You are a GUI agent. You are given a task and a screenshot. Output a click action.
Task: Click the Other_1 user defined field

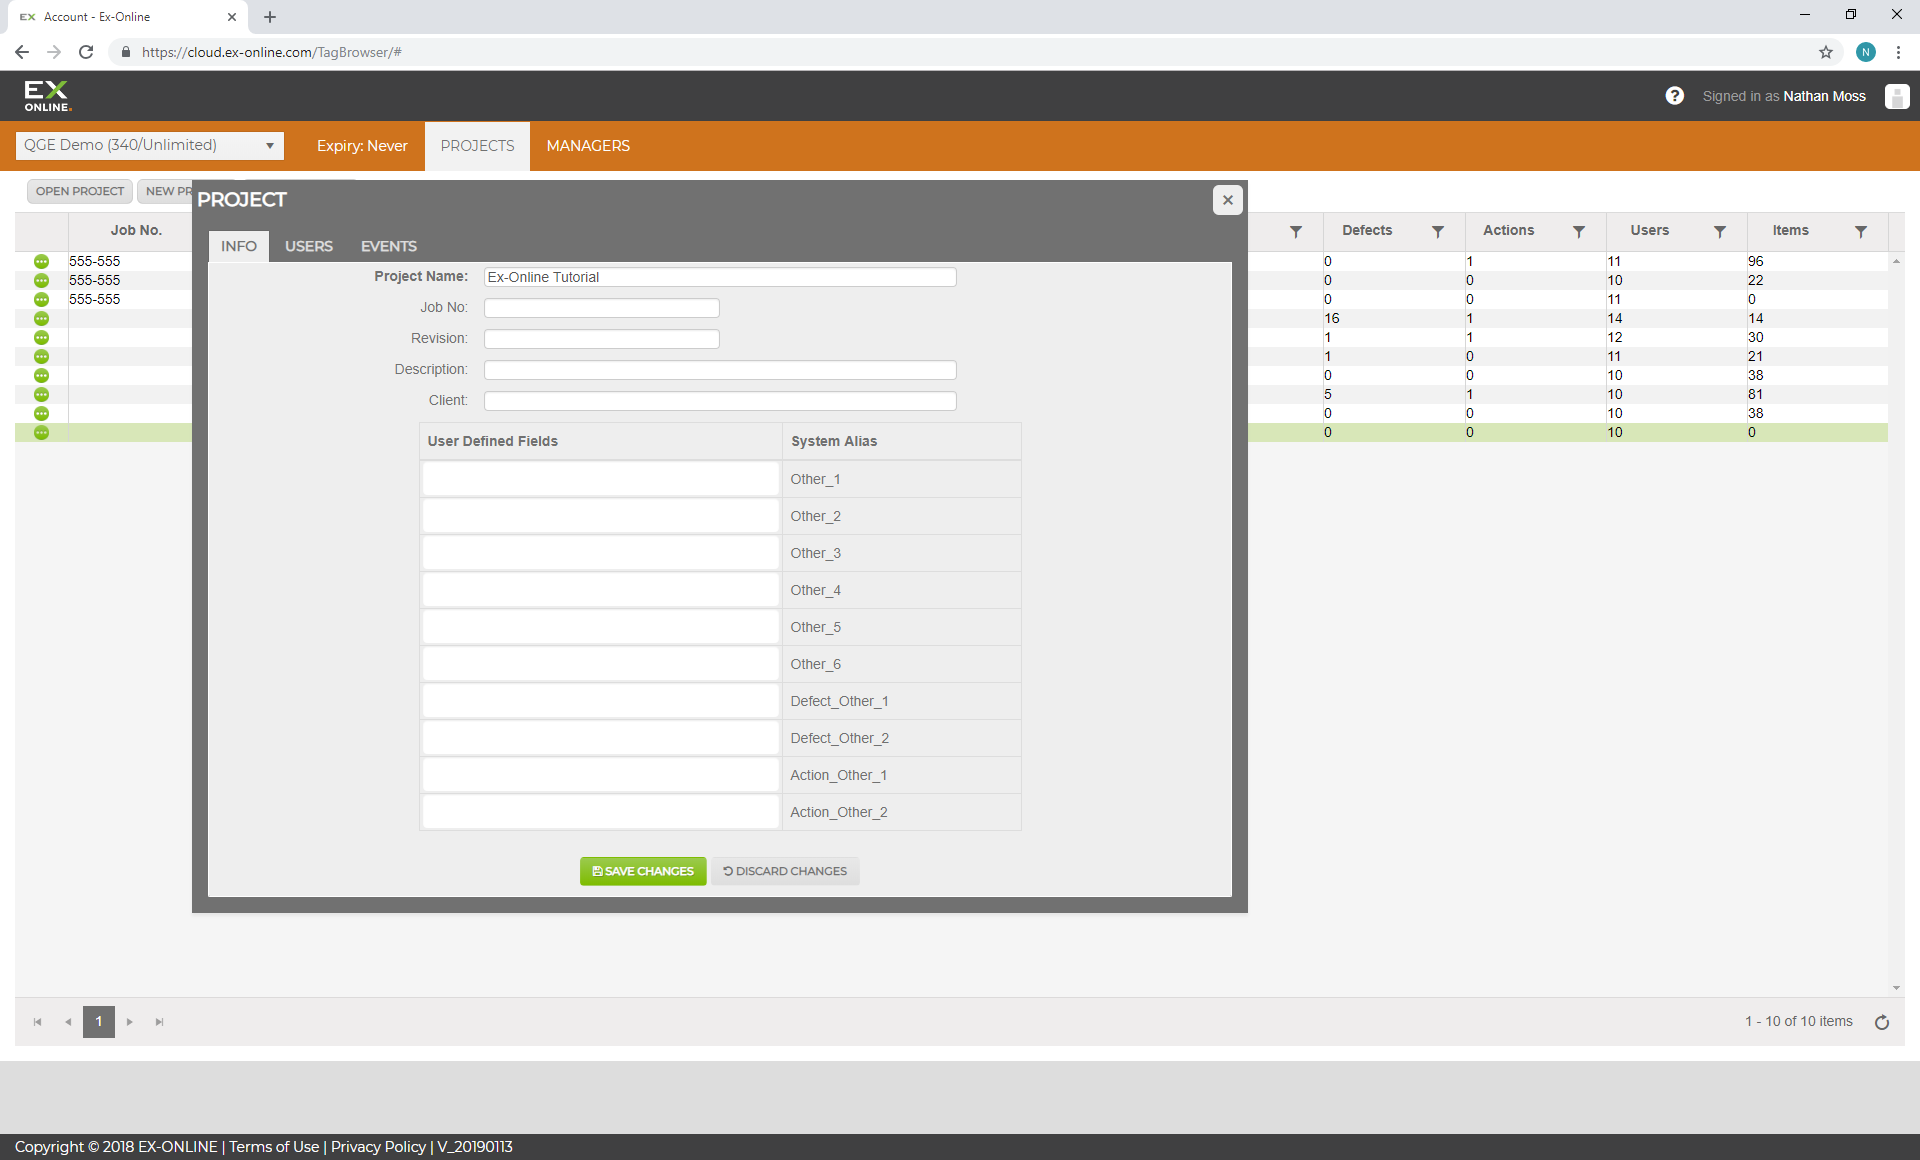pos(600,479)
